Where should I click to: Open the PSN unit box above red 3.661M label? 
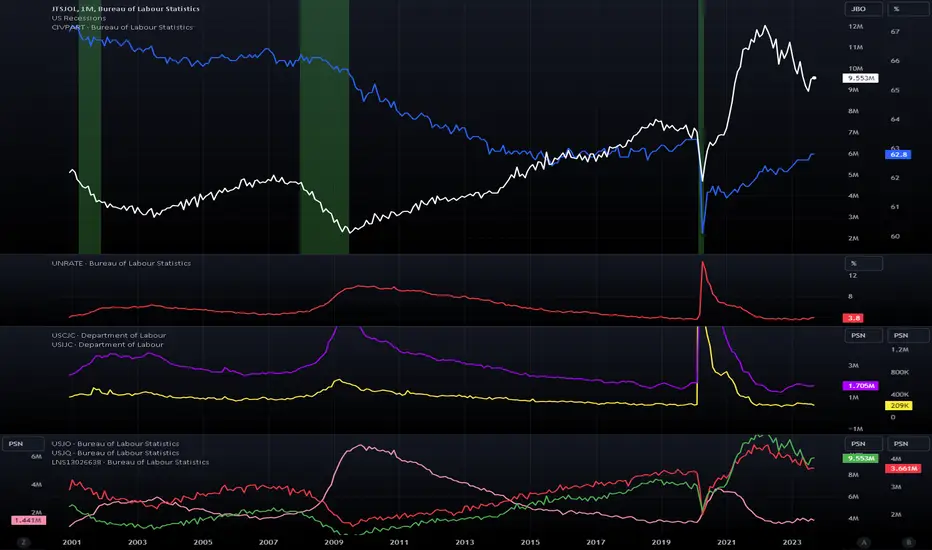(x=909, y=444)
